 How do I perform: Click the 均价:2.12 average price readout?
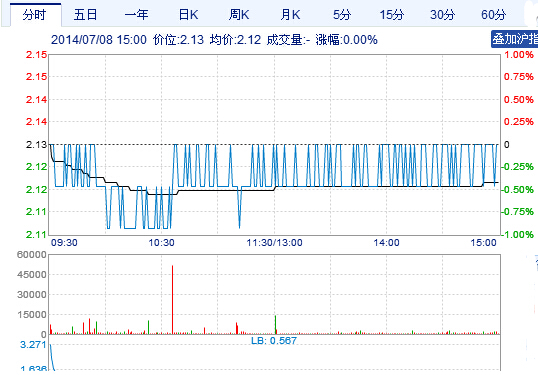pos(235,40)
